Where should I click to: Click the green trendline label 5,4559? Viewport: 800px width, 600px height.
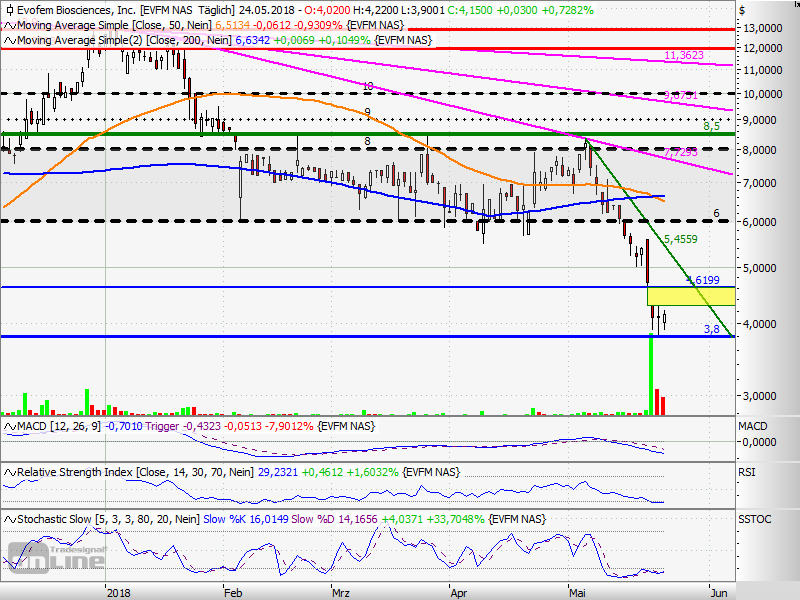pyautogui.click(x=681, y=239)
